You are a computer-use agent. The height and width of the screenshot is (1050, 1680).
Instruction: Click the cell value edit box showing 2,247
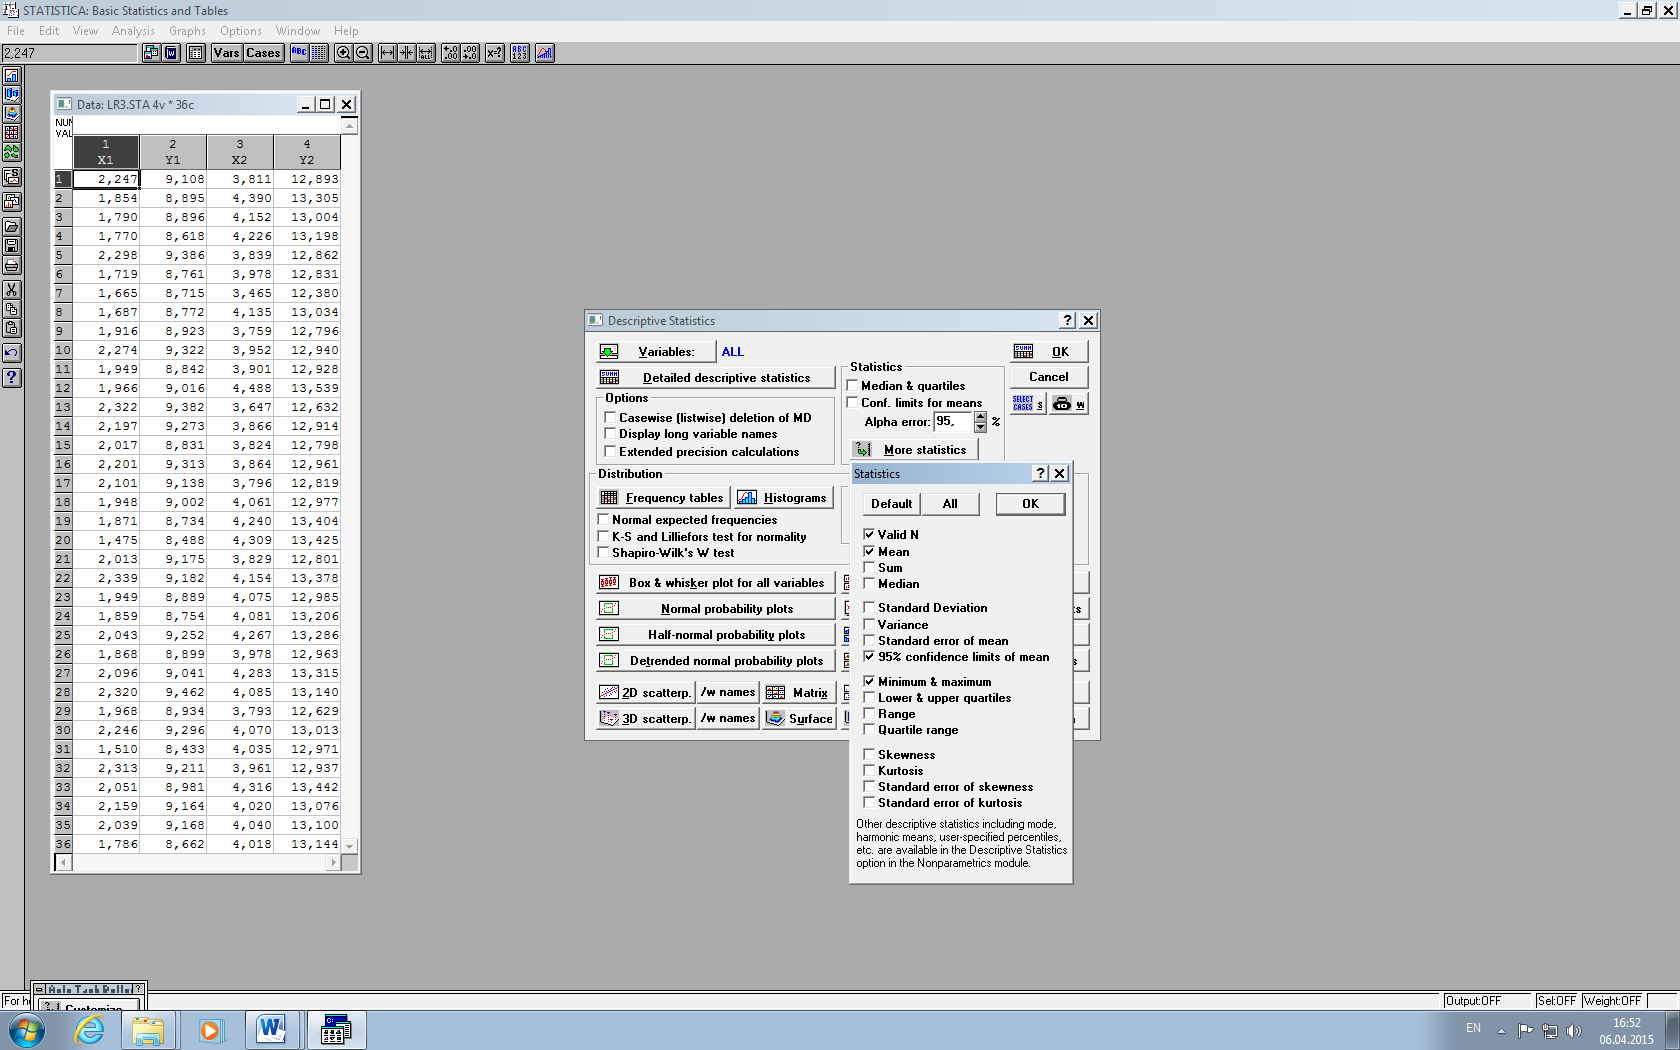click(x=69, y=53)
